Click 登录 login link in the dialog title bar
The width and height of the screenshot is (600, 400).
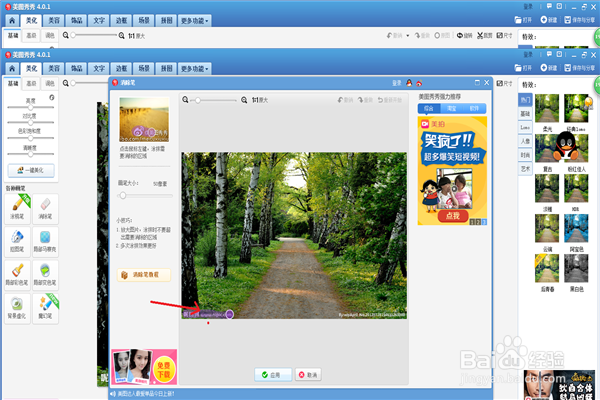pyautogui.click(x=397, y=83)
